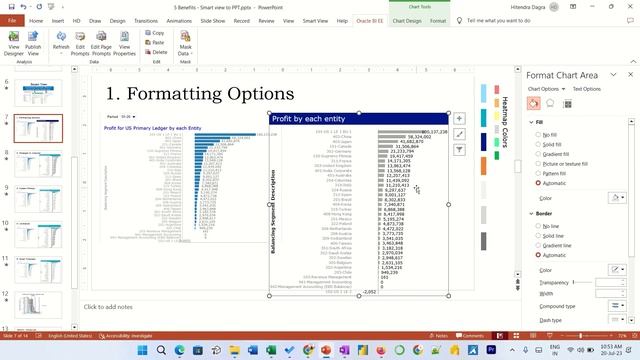Open Chart Filters funnel button
Screen dimensions: 640x360
tap(459, 150)
